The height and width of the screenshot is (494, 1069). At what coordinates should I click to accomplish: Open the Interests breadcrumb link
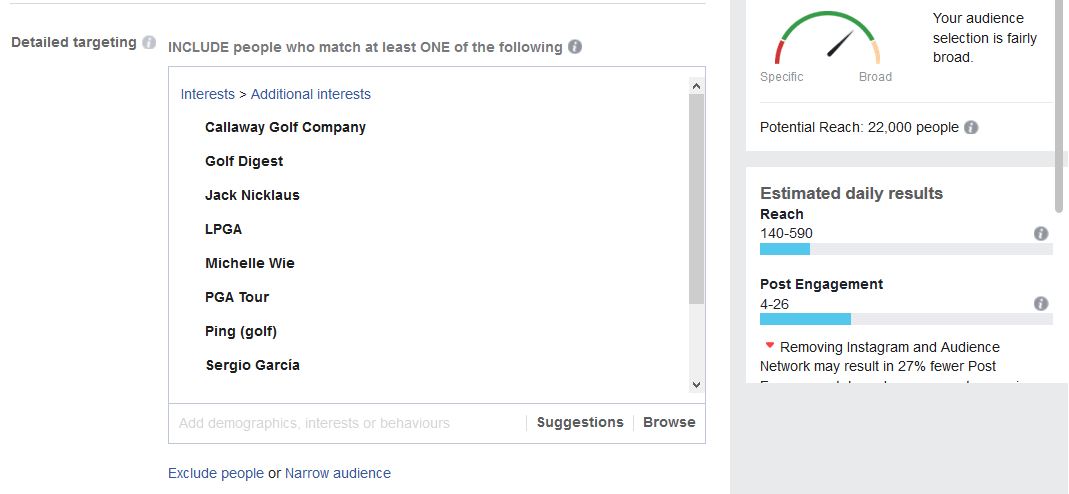(207, 94)
